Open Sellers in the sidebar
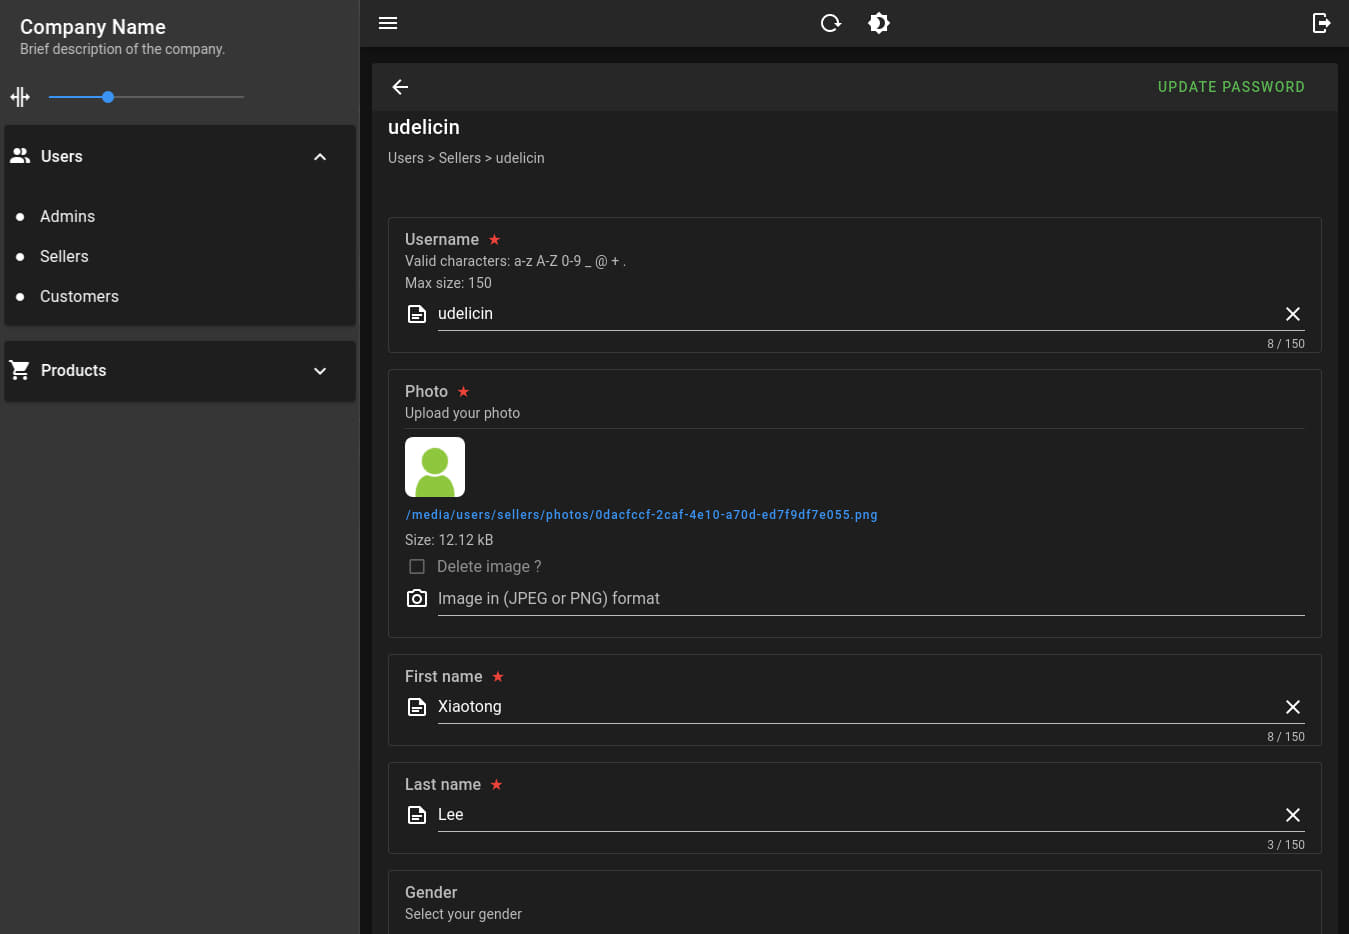The width and height of the screenshot is (1349, 934). tap(64, 256)
